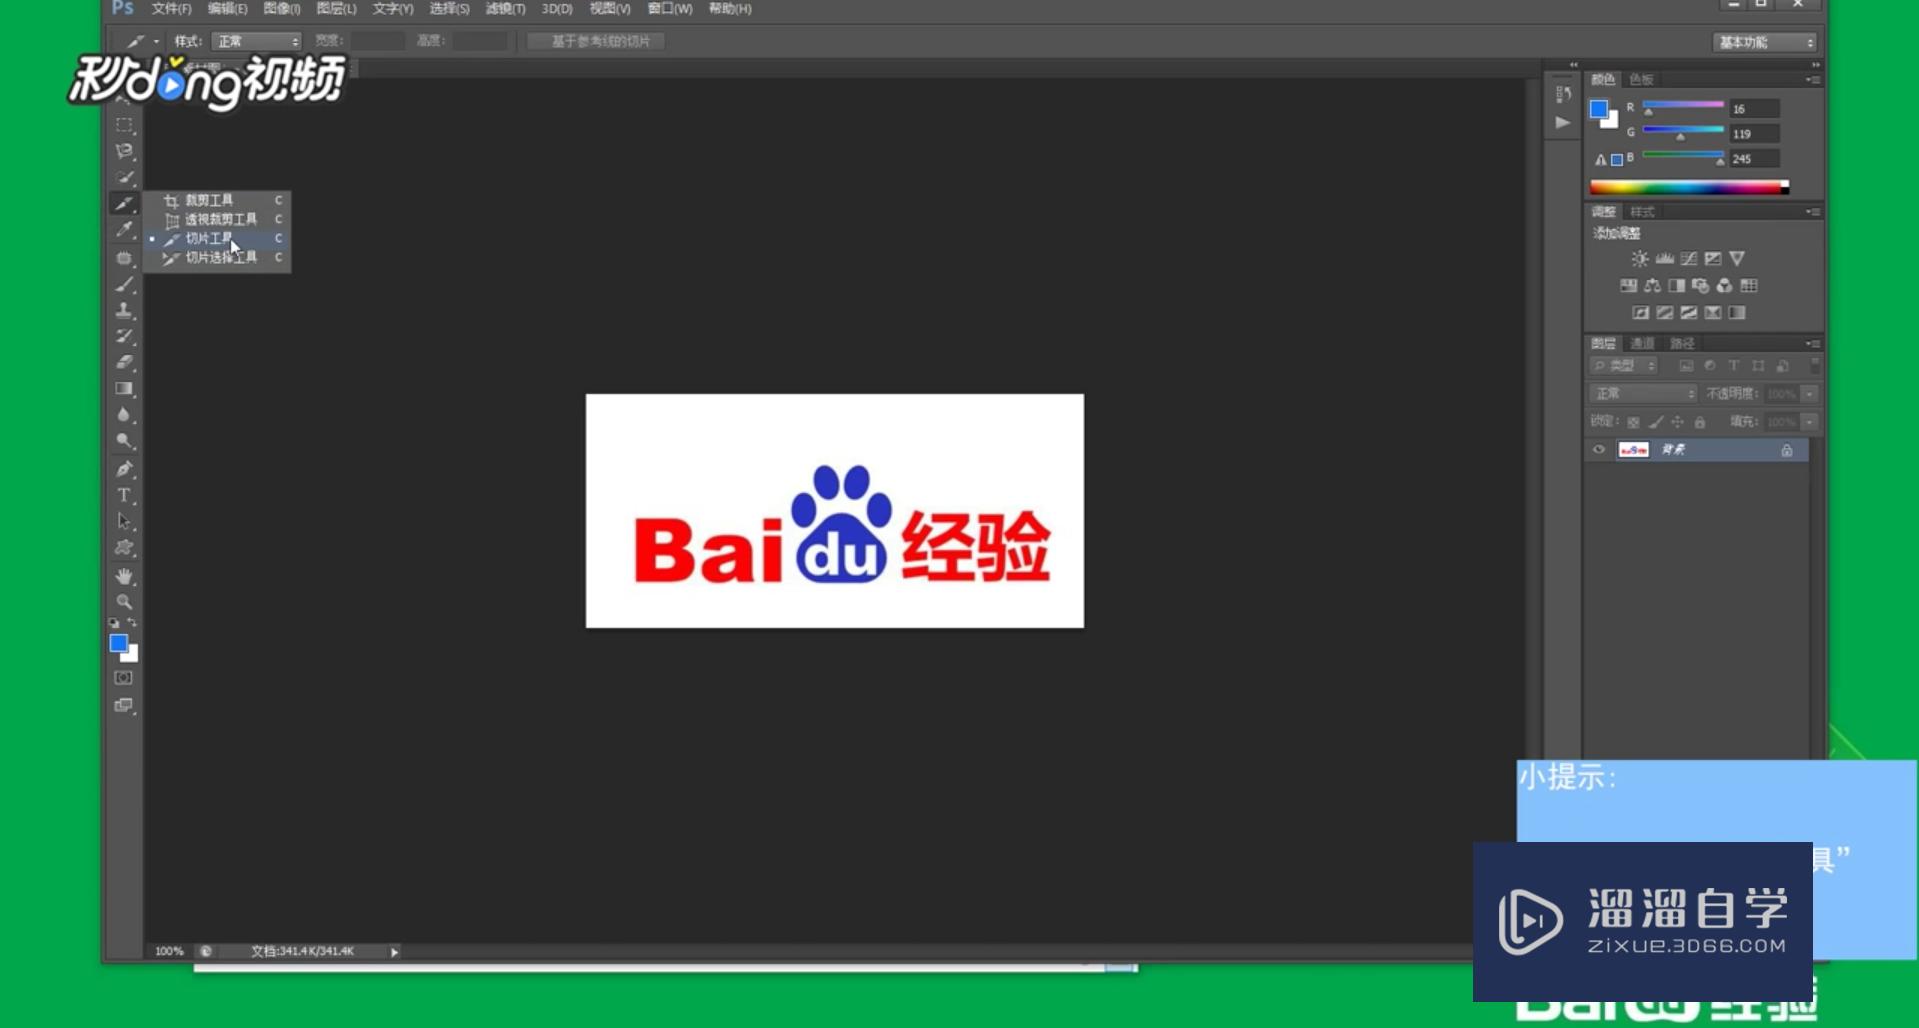Open the 滤镜(T) menu
1919x1028 pixels.
point(505,9)
